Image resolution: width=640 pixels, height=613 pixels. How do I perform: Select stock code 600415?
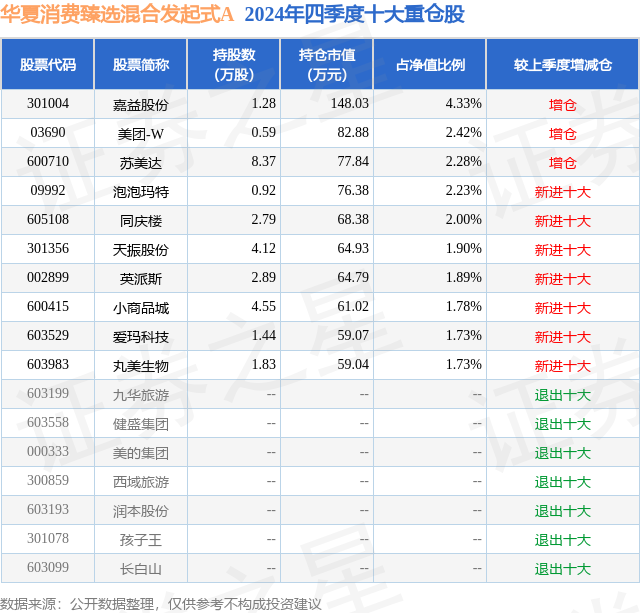tap(48, 306)
